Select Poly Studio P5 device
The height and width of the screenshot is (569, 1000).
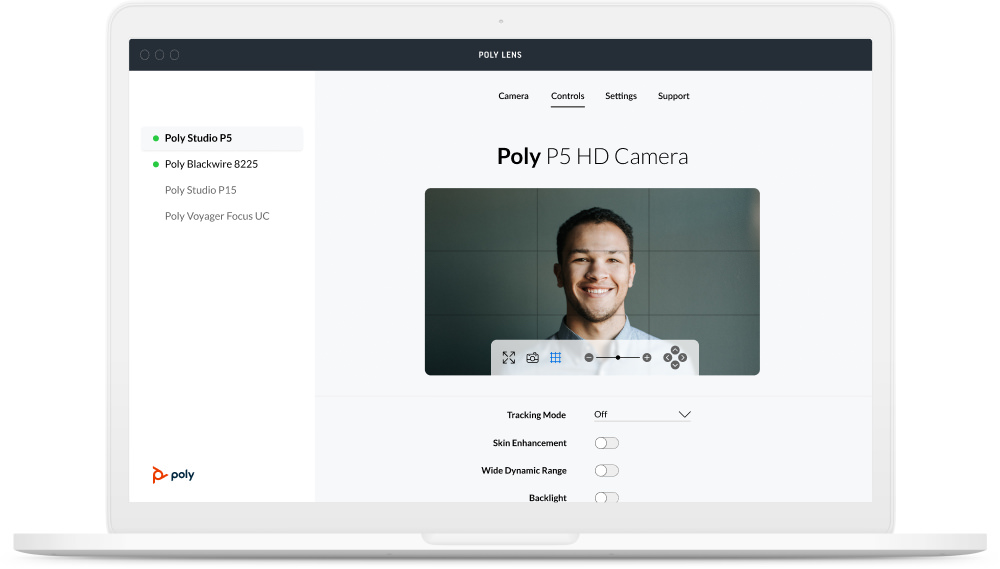(222, 138)
